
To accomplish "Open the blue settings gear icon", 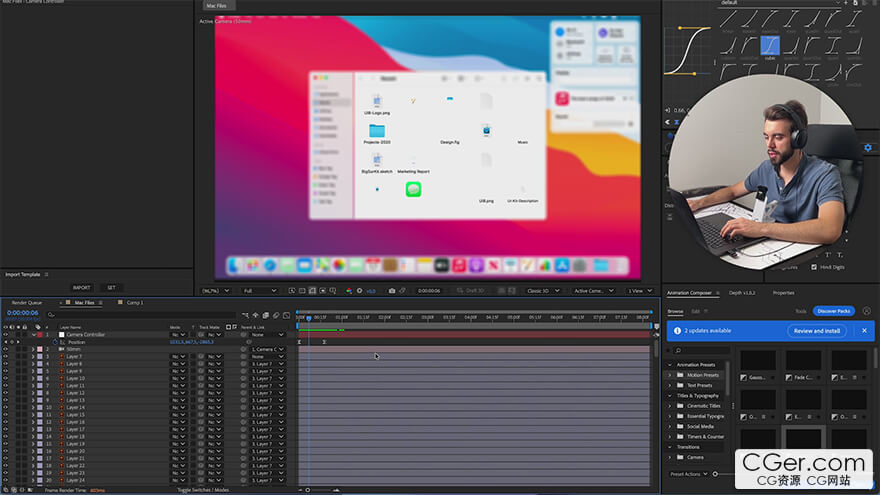I will (867, 148).
